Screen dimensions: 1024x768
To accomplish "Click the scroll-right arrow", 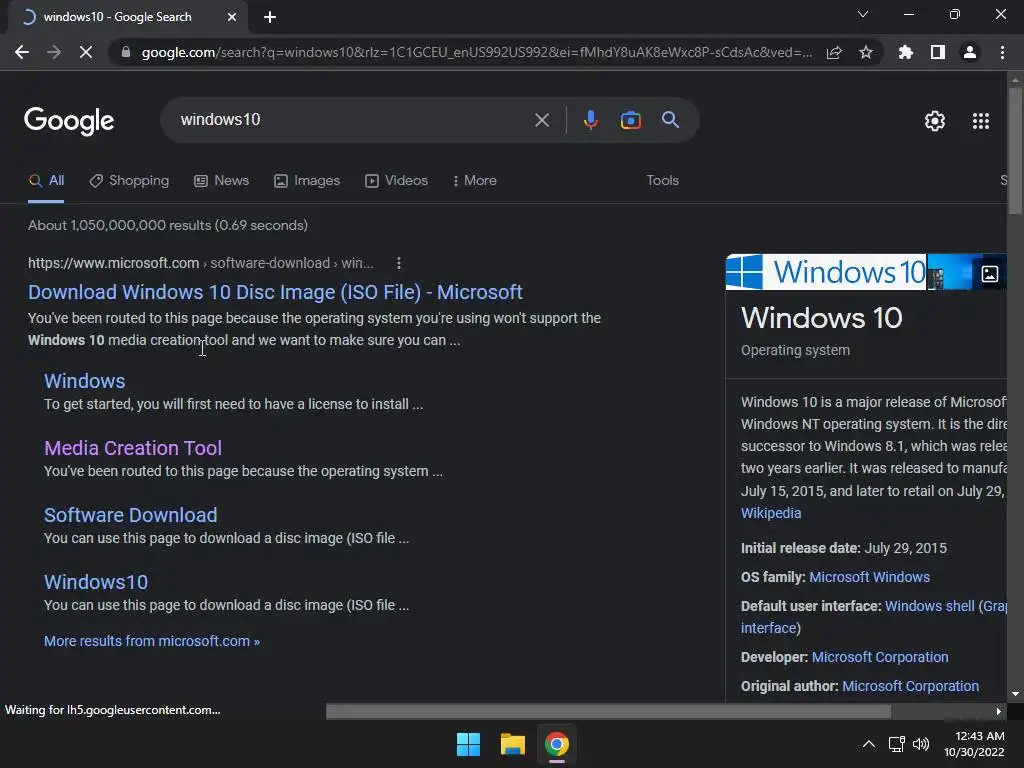I will 999,711.
